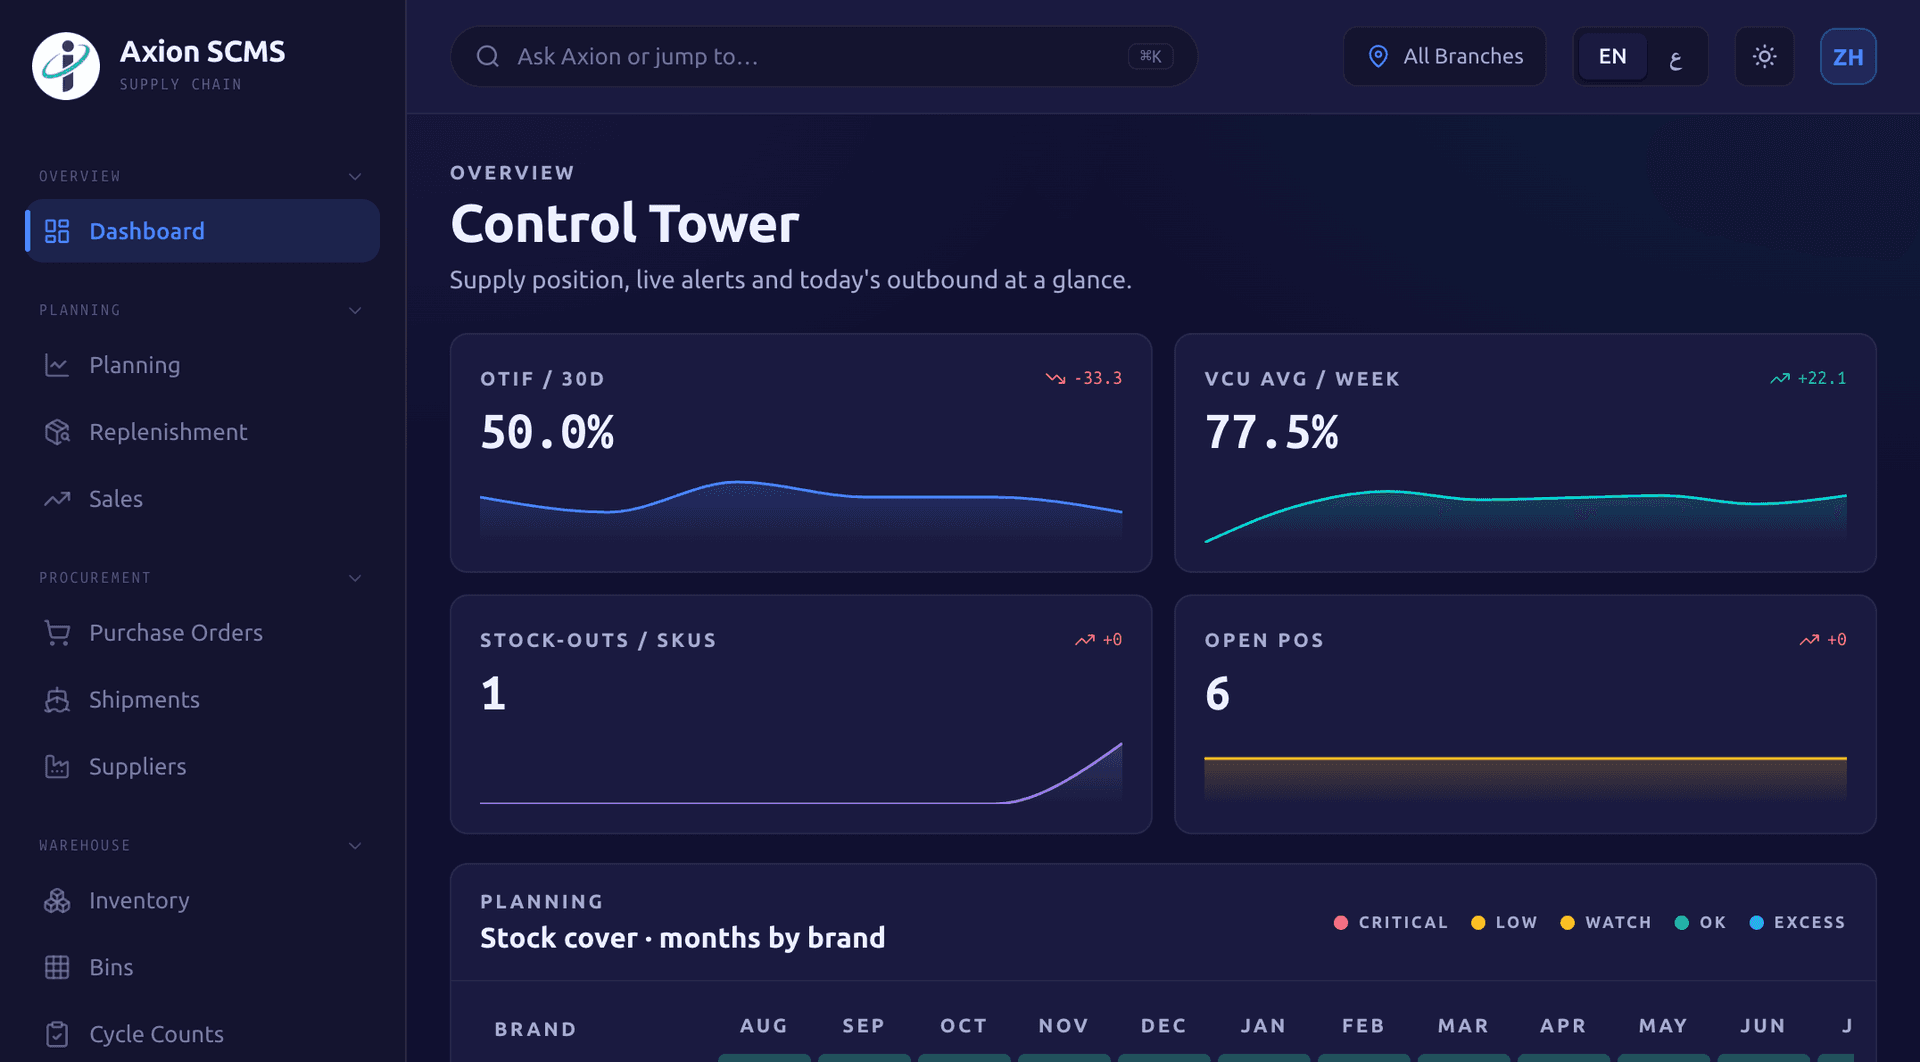The height and width of the screenshot is (1062, 1920).
Task: Toggle light theme with sun icon
Action: tap(1764, 56)
